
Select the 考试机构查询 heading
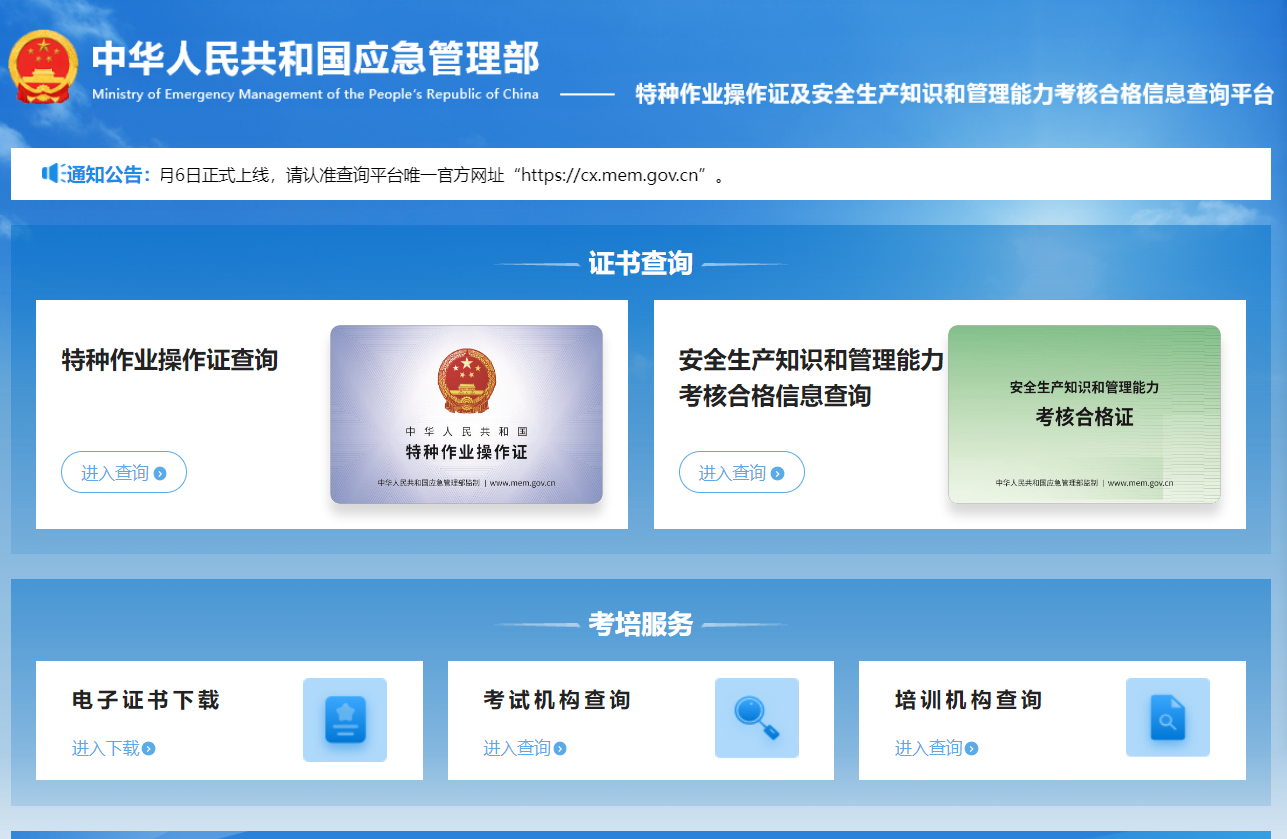(557, 700)
